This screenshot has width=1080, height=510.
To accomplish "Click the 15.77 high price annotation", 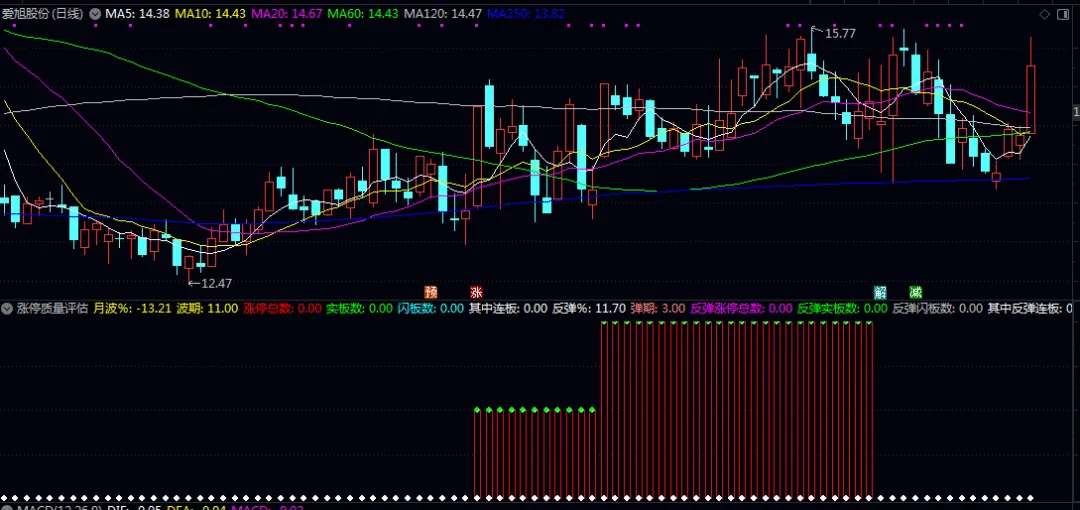I will tap(840, 32).
